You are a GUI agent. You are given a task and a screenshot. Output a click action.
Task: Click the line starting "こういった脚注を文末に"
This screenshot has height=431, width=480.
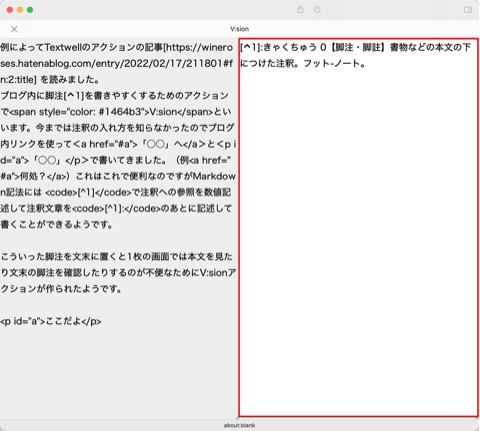coord(116,256)
